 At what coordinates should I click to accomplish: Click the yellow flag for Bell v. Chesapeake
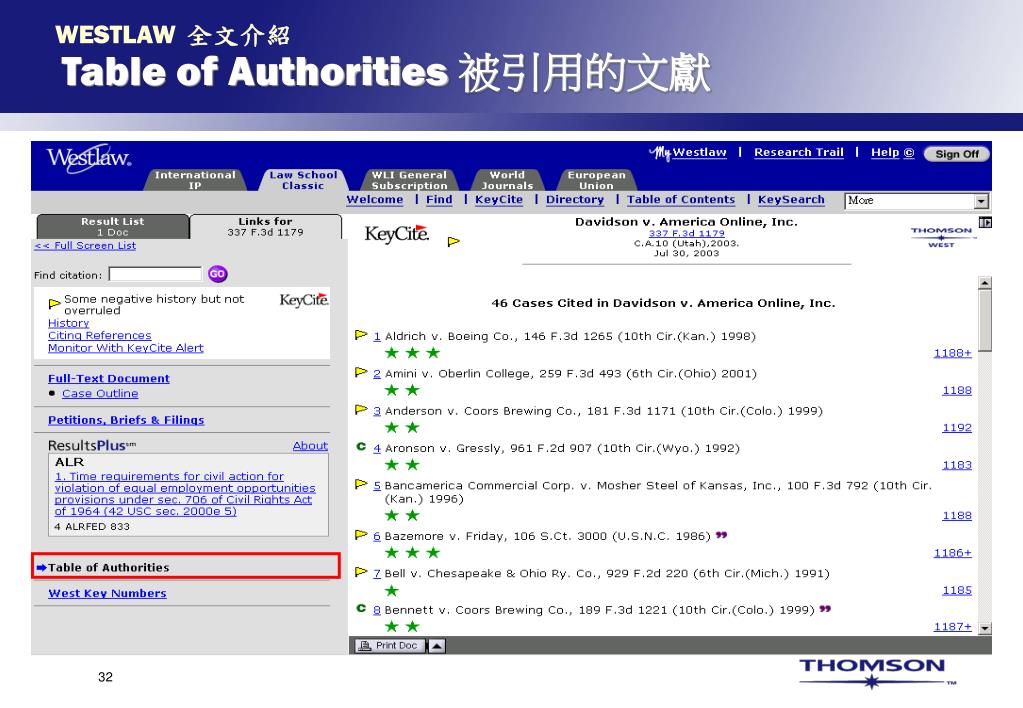[361, 572]
